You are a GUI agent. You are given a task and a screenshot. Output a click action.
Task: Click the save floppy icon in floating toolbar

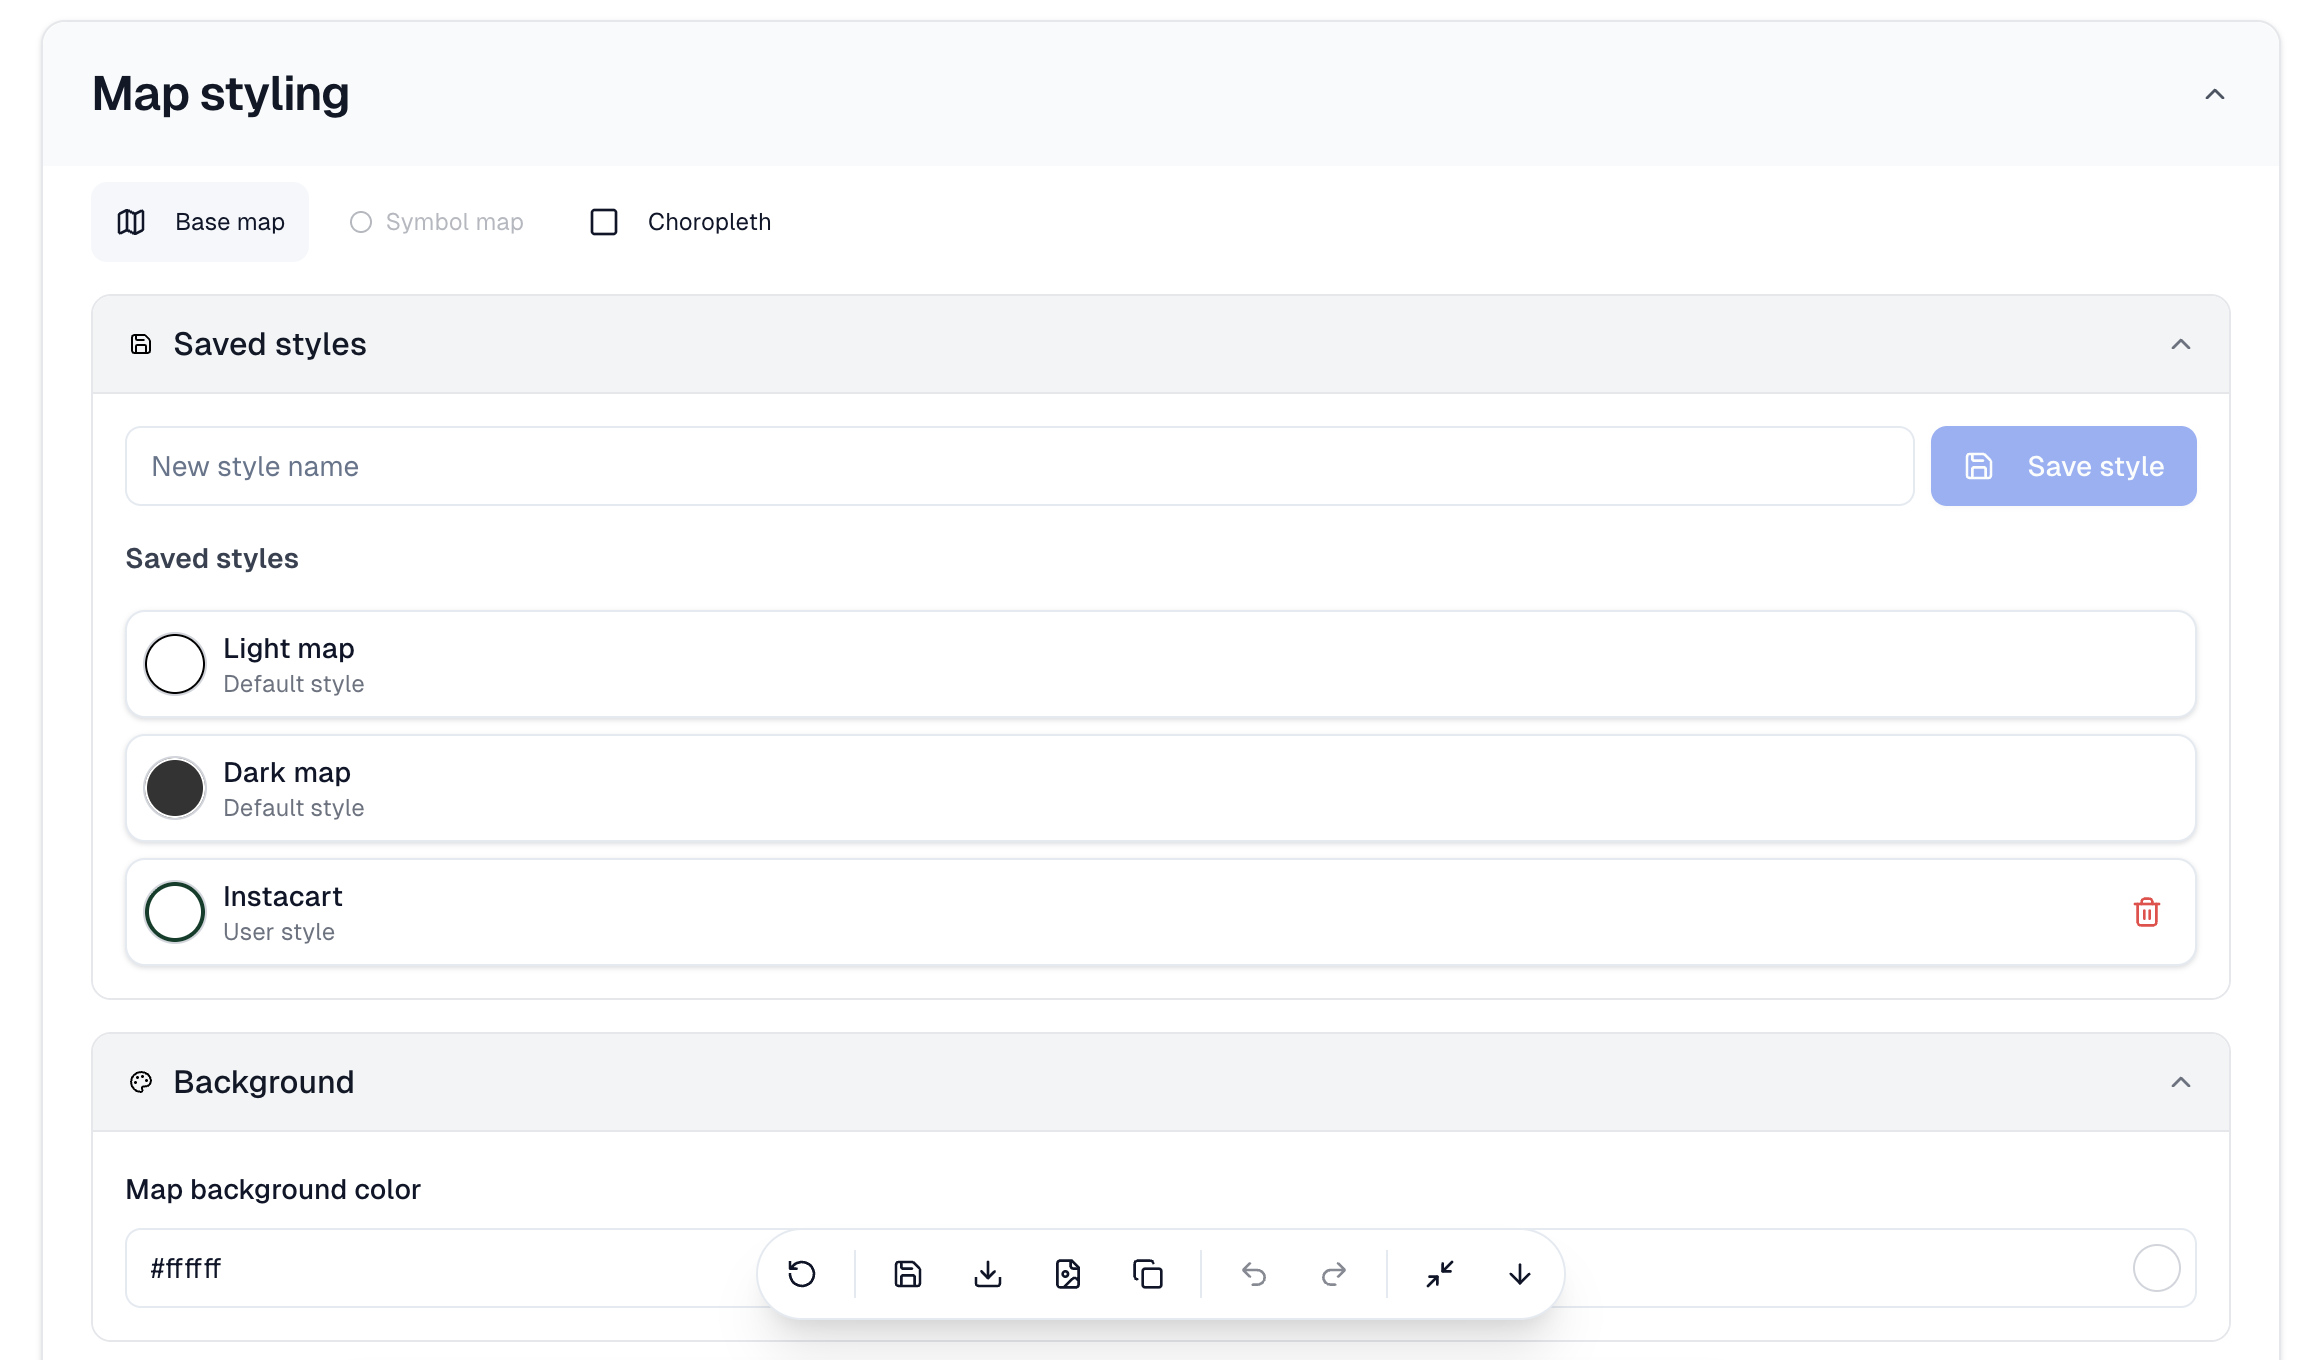(x=908, y=1274)
